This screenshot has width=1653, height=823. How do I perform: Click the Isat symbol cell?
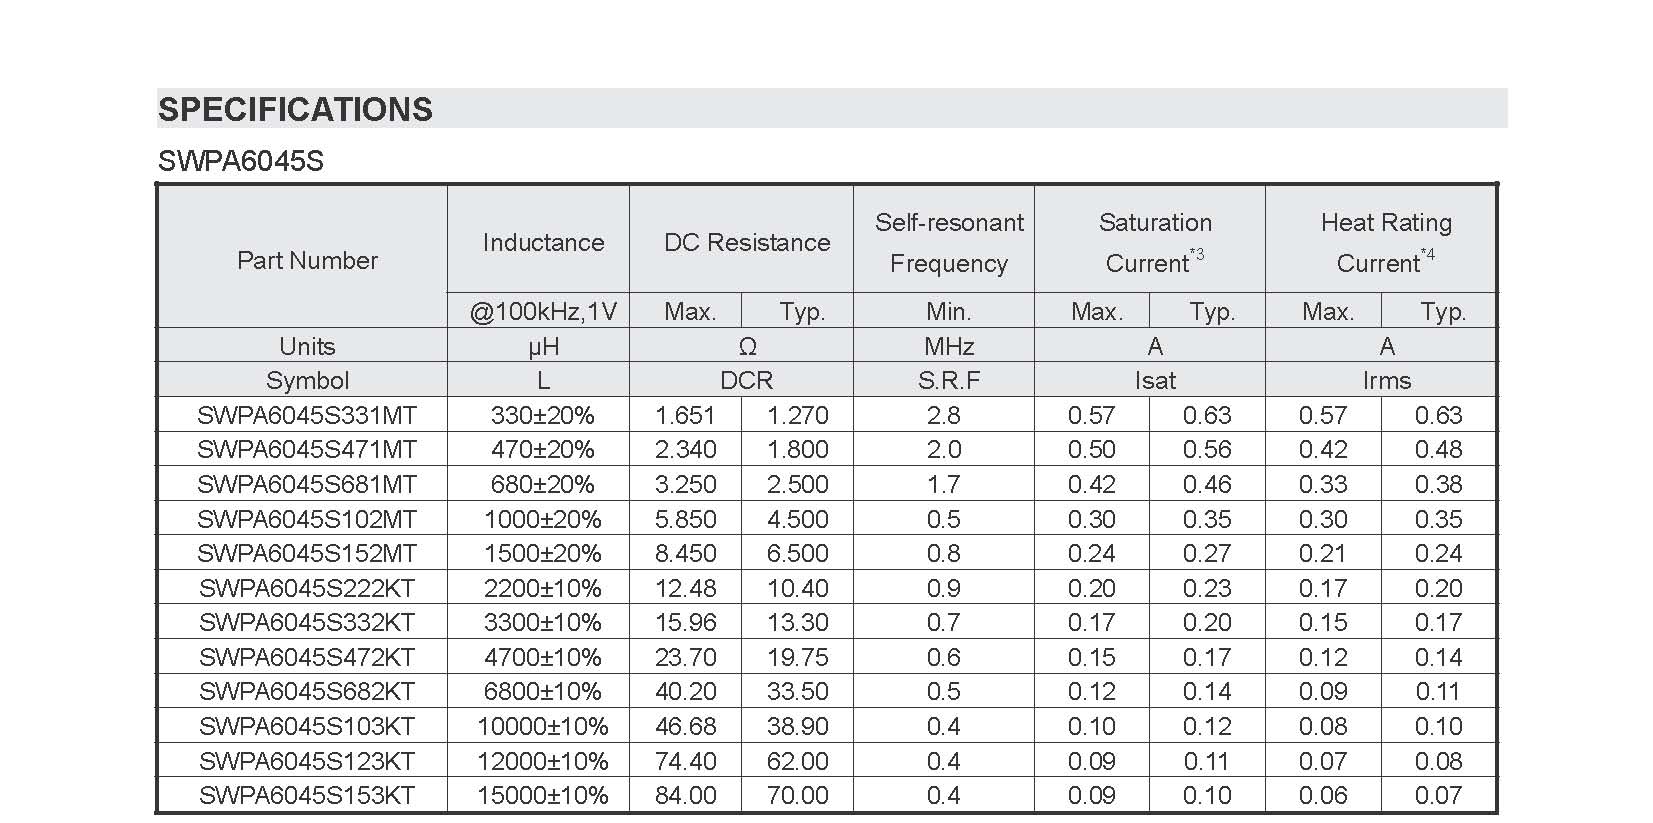click(x=1154, y=380)
